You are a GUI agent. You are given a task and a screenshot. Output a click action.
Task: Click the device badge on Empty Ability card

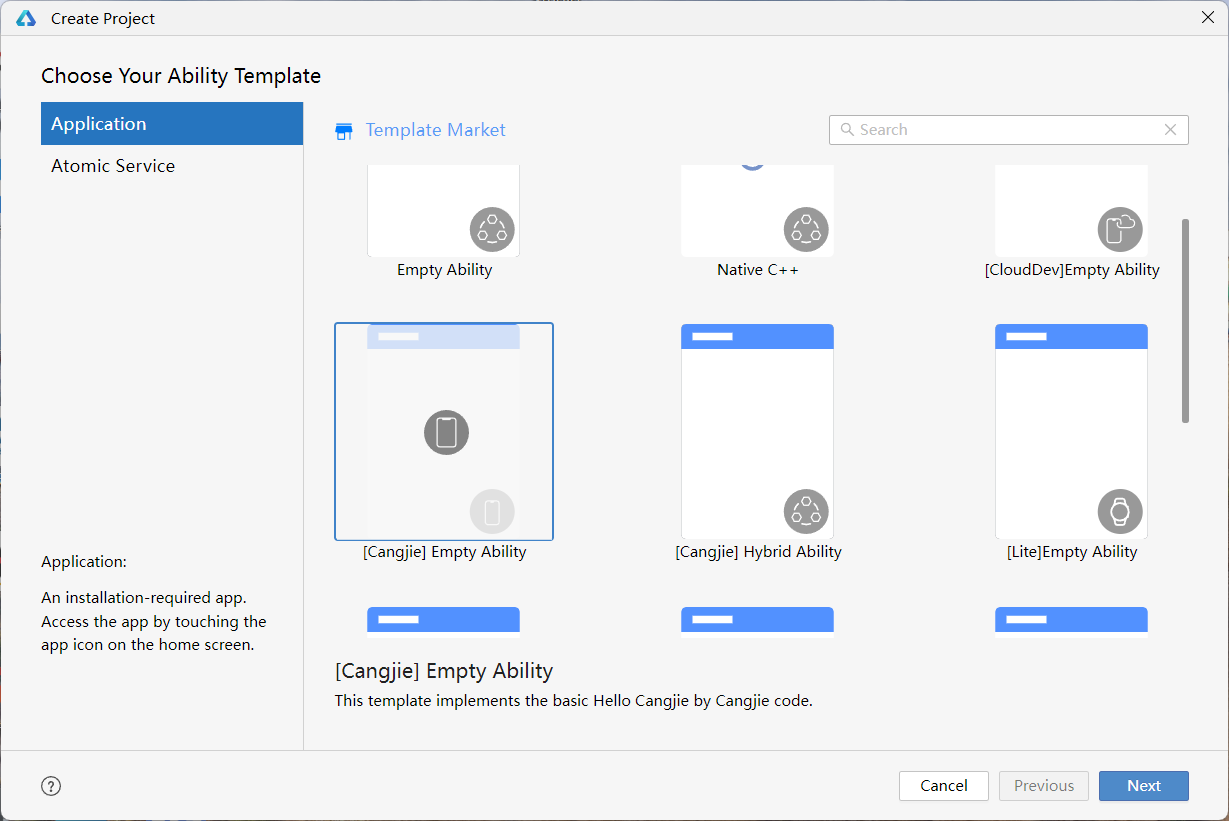492,230
